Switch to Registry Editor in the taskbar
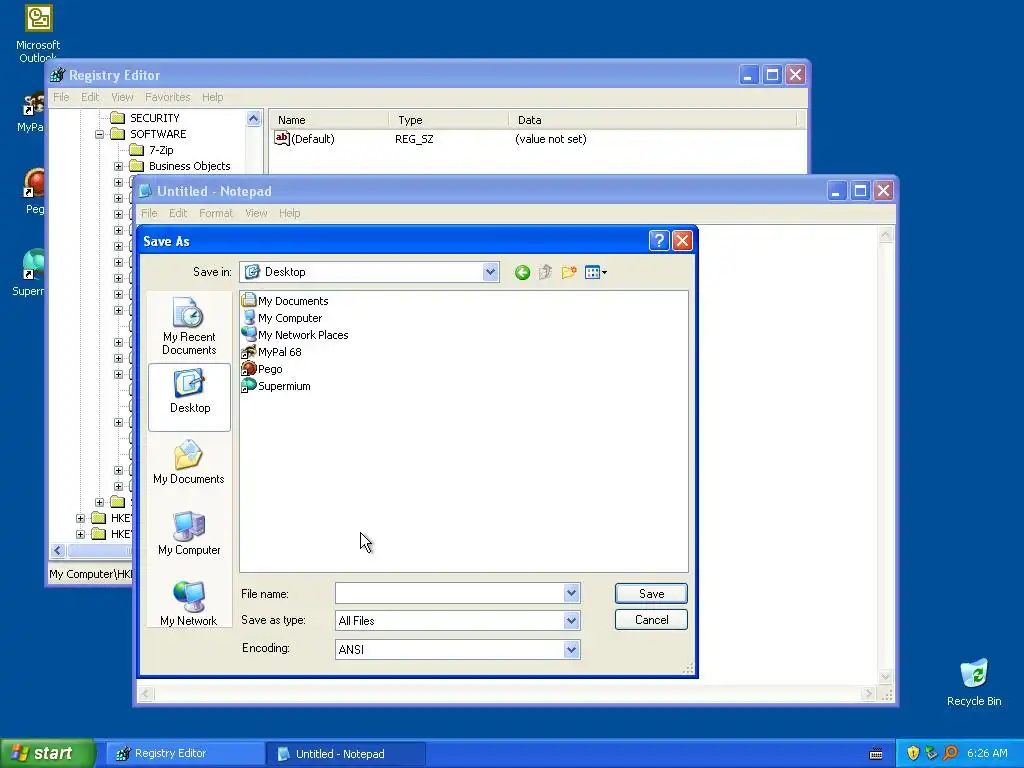This screenshot has height=768, width=1024. [x=184, y=754]
